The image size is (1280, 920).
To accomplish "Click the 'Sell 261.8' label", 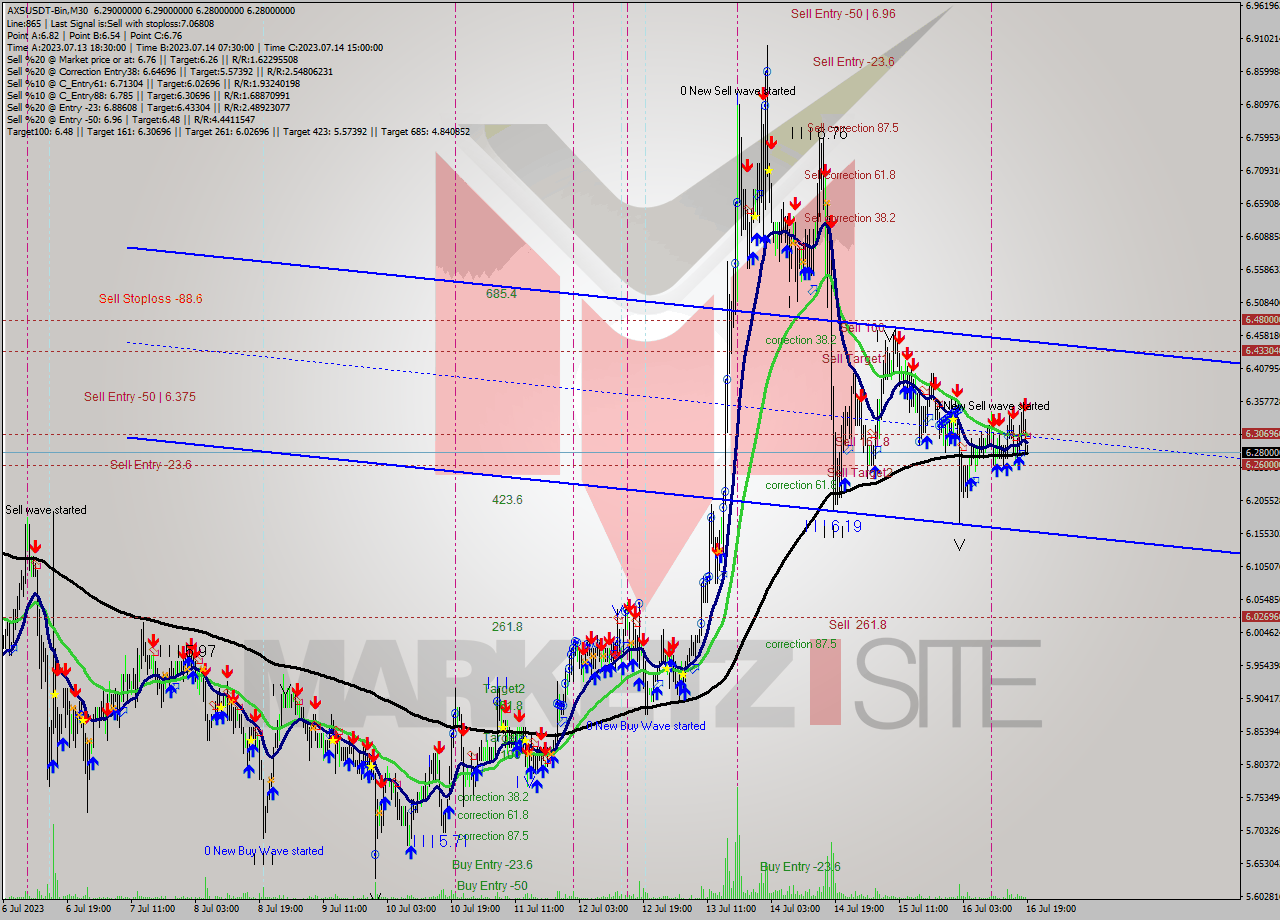I will click(857, 624).
